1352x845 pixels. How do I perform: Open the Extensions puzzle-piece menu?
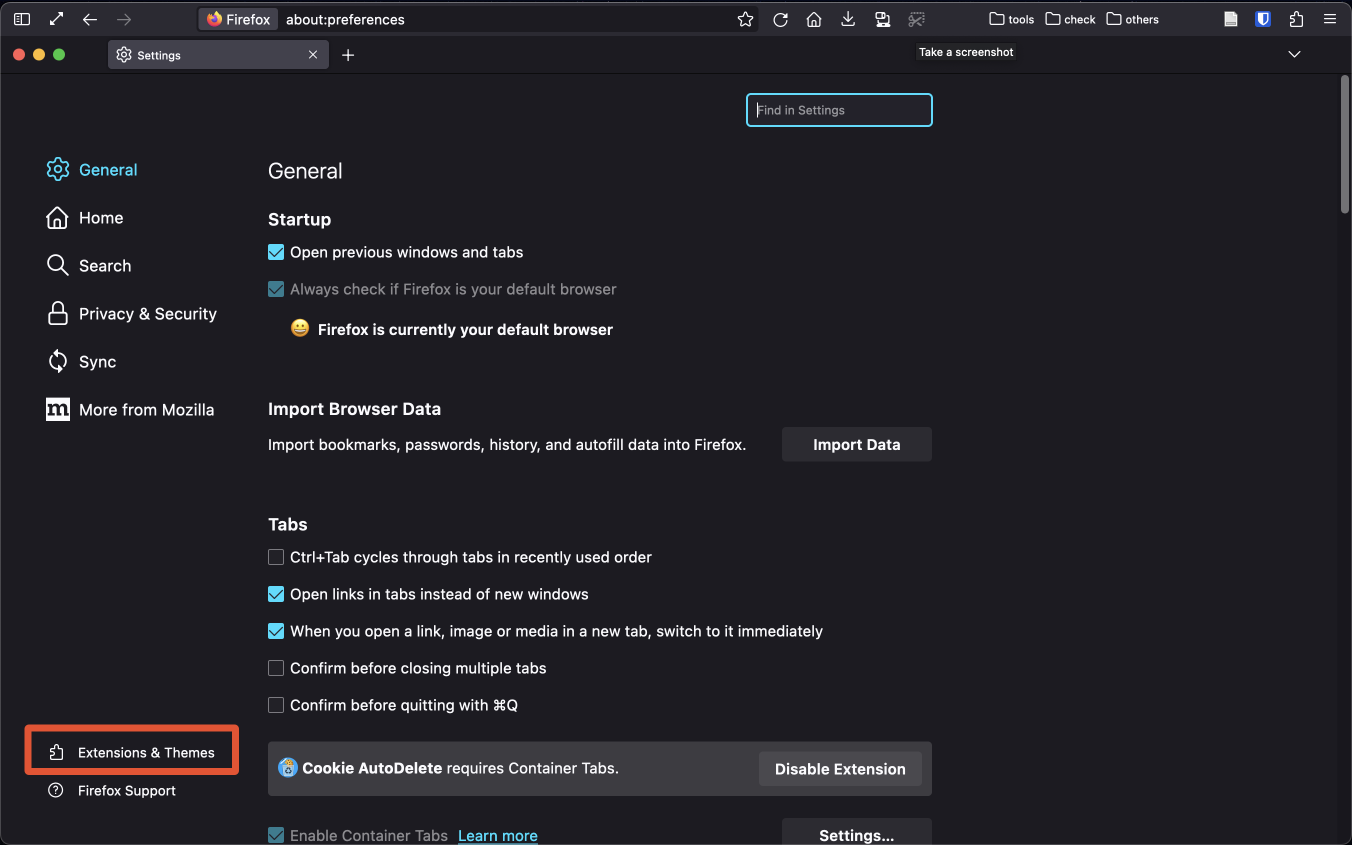click(1296, 19)
